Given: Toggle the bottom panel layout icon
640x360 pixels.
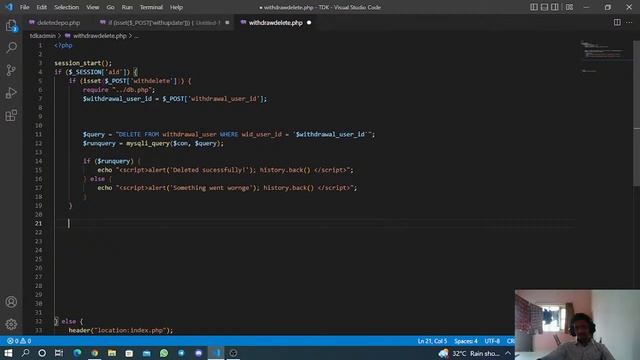Looking at the screenshot, I should 544,7.
